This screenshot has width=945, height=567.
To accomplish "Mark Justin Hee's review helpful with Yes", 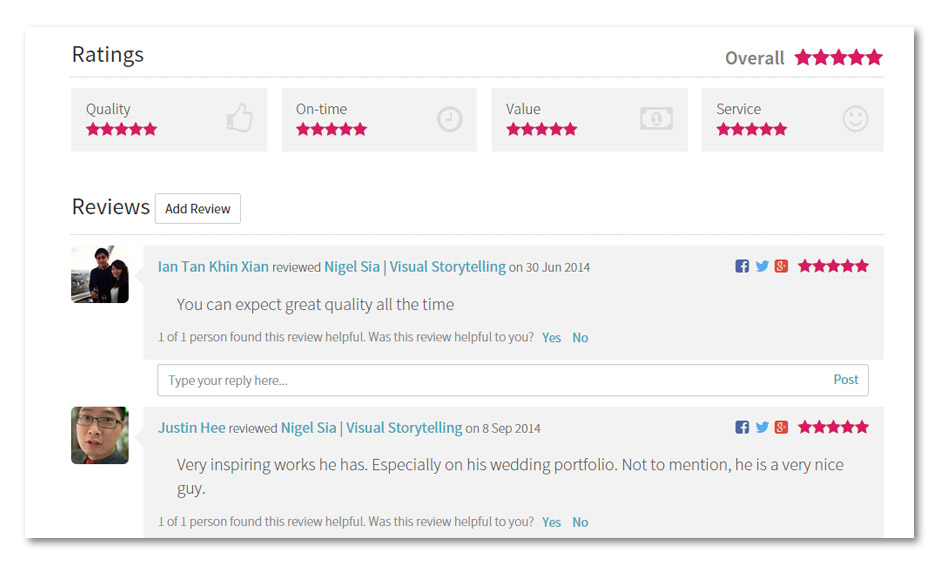I will (x=551, y=522).
